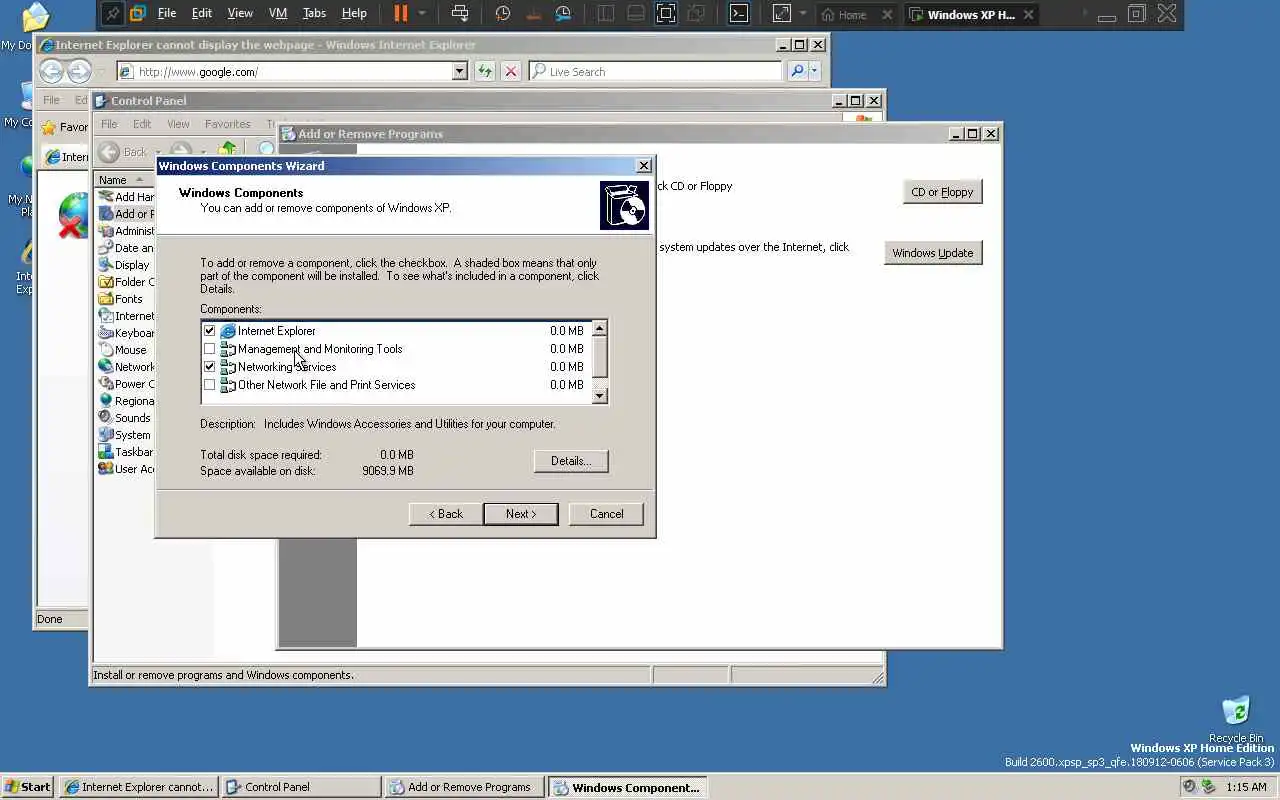Viewport: 1280px width, 800px height.
Task: Select the Mouse control panel item
Action: click(123, 350)
